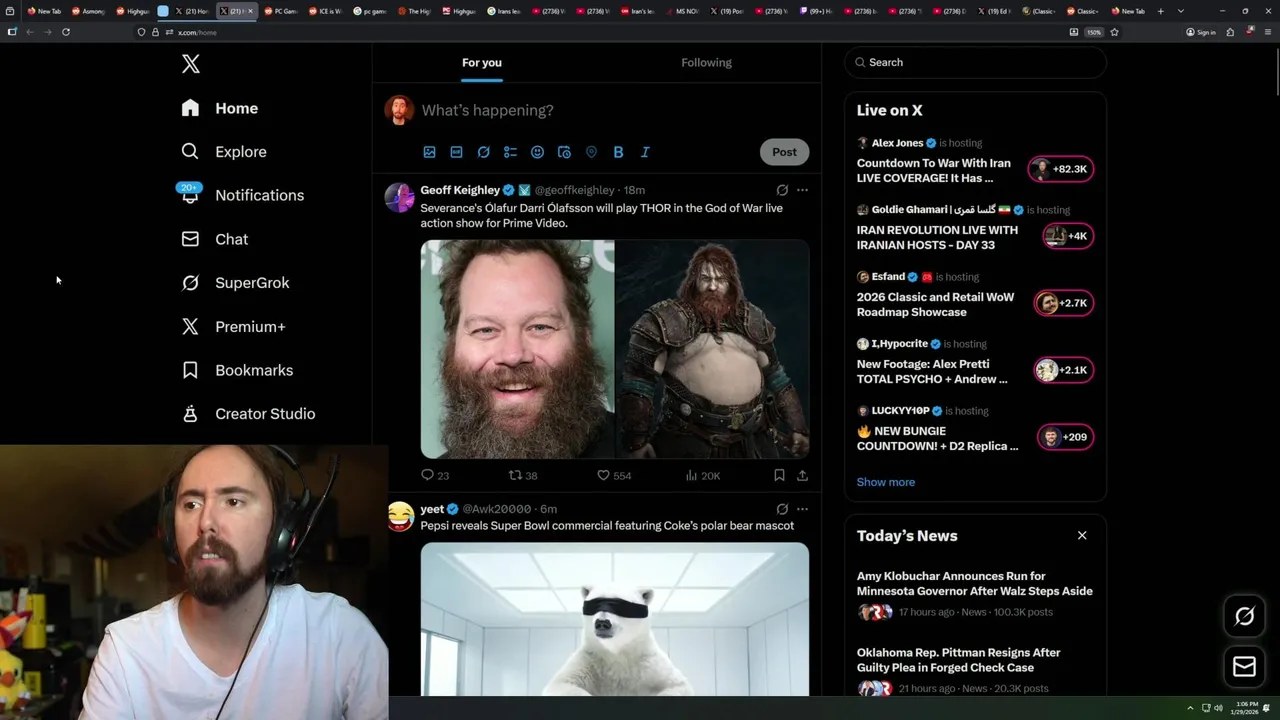Open the Home navigation item

(x=219, y=108)
